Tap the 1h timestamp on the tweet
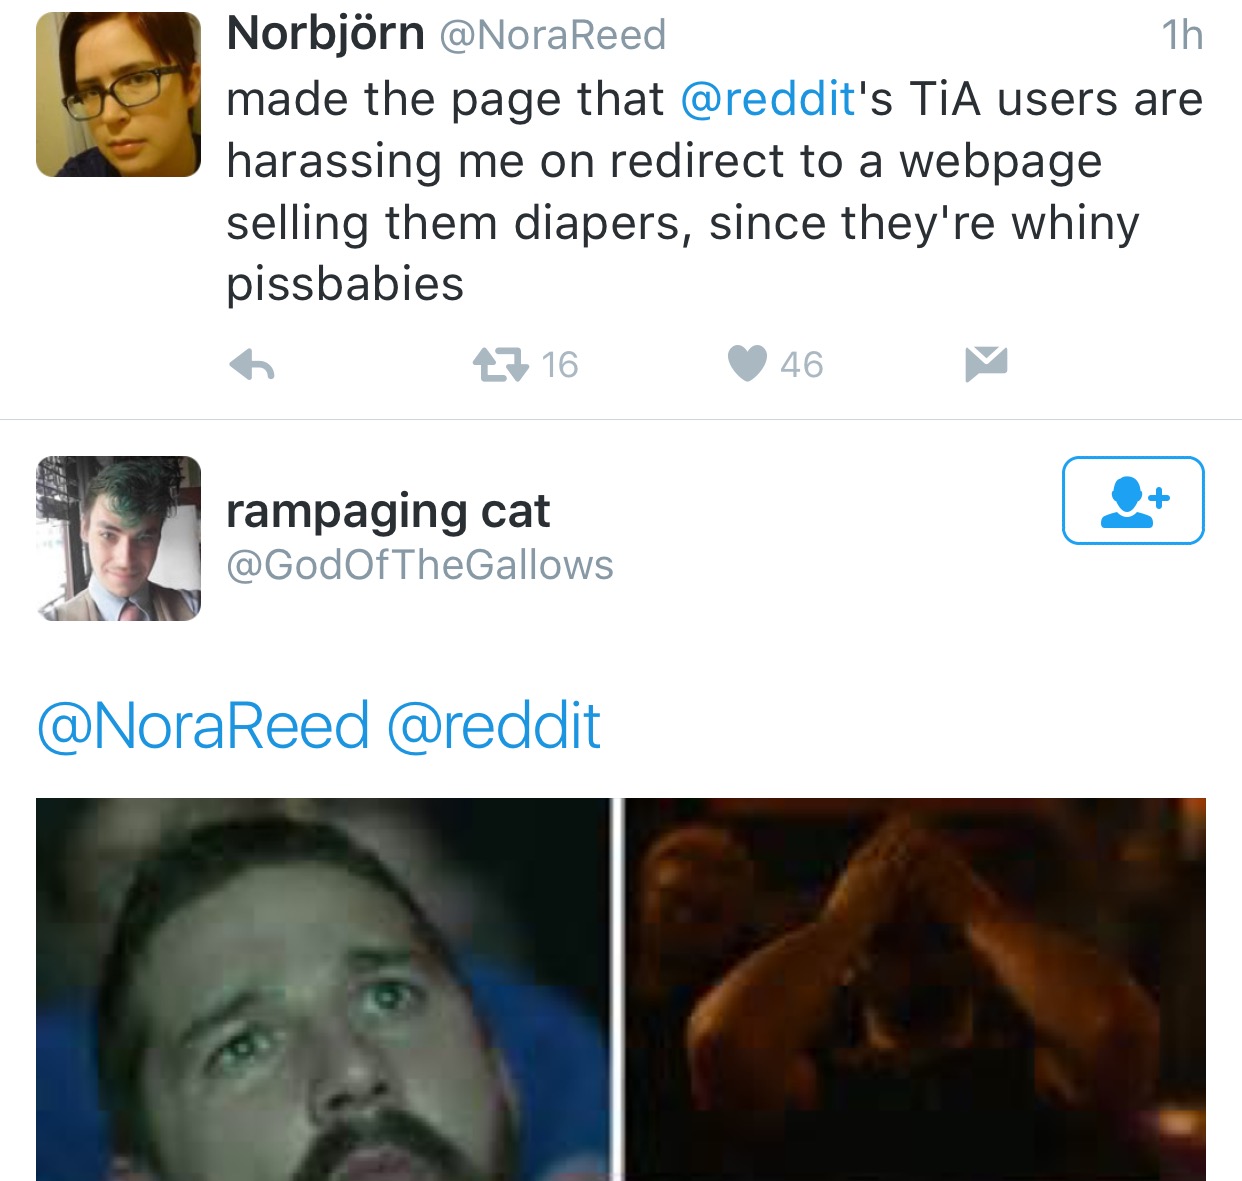Screen dimensions: 1242x1181 [1182, 35]
